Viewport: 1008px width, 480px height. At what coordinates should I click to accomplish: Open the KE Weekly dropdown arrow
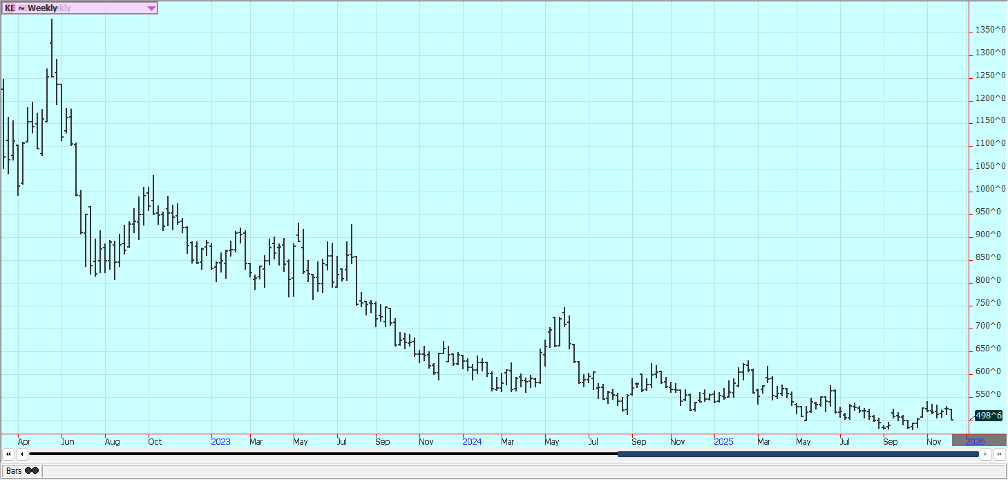(151, 8)
